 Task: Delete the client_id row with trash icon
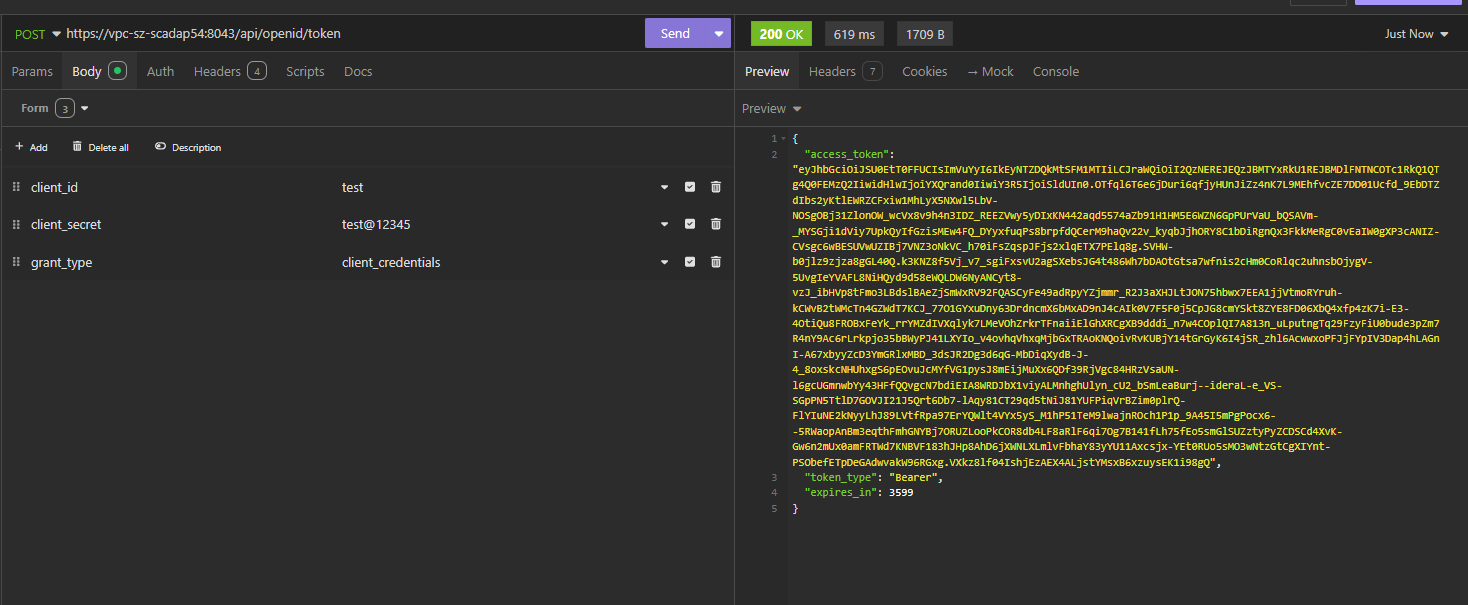pyautogui.click(x=716, y=187)
